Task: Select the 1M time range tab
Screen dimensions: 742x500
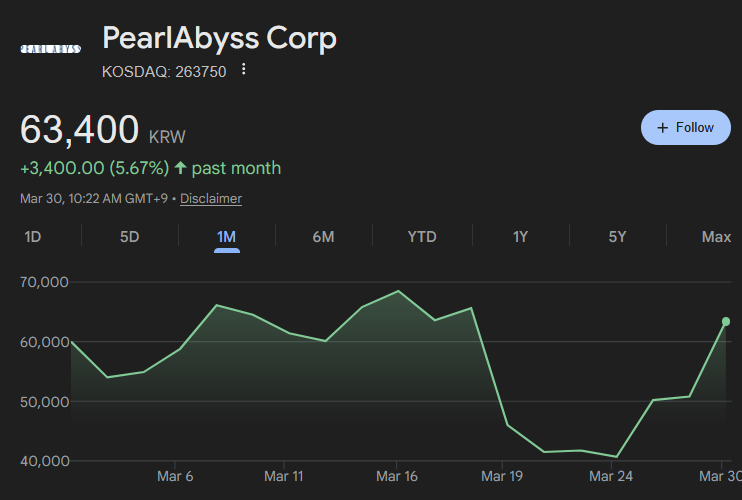Action: pos(226,237)
